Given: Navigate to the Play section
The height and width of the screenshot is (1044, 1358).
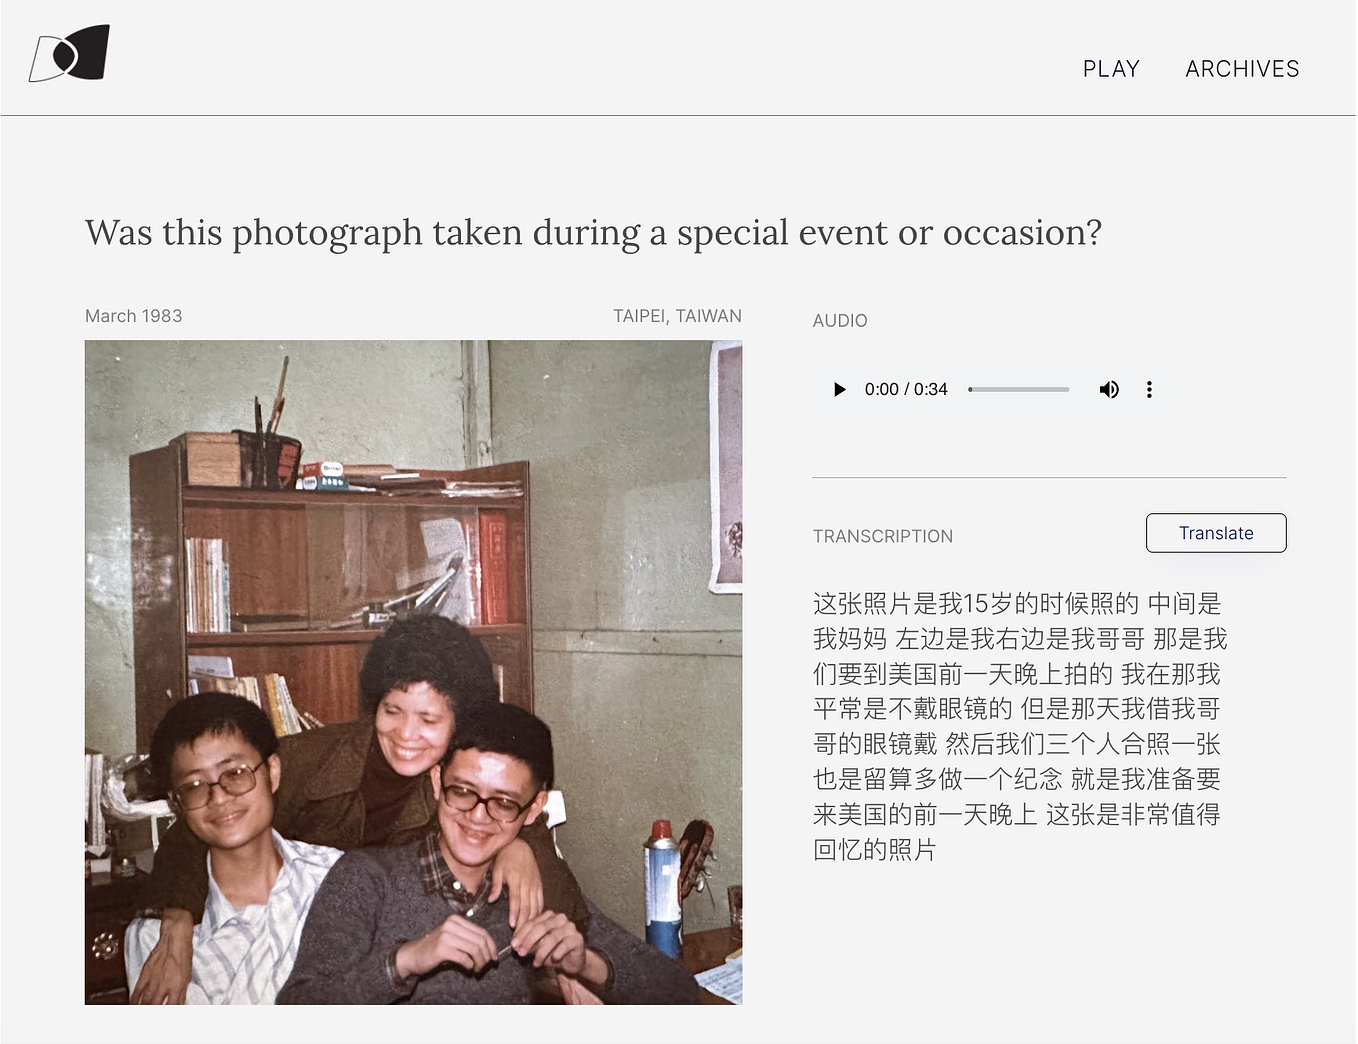Looking at the screenshot, I should coord(1110,69).
